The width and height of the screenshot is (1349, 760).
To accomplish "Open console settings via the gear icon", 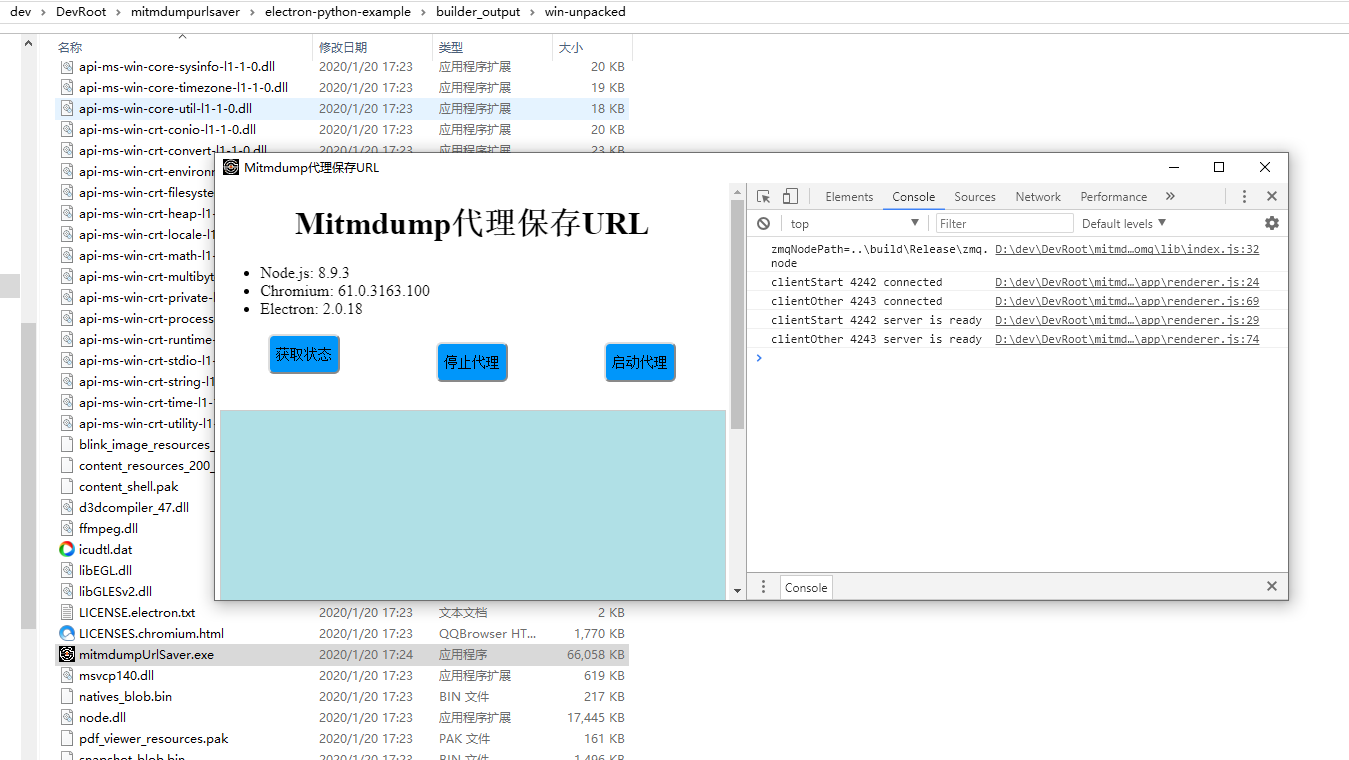I will [1272, 223].
